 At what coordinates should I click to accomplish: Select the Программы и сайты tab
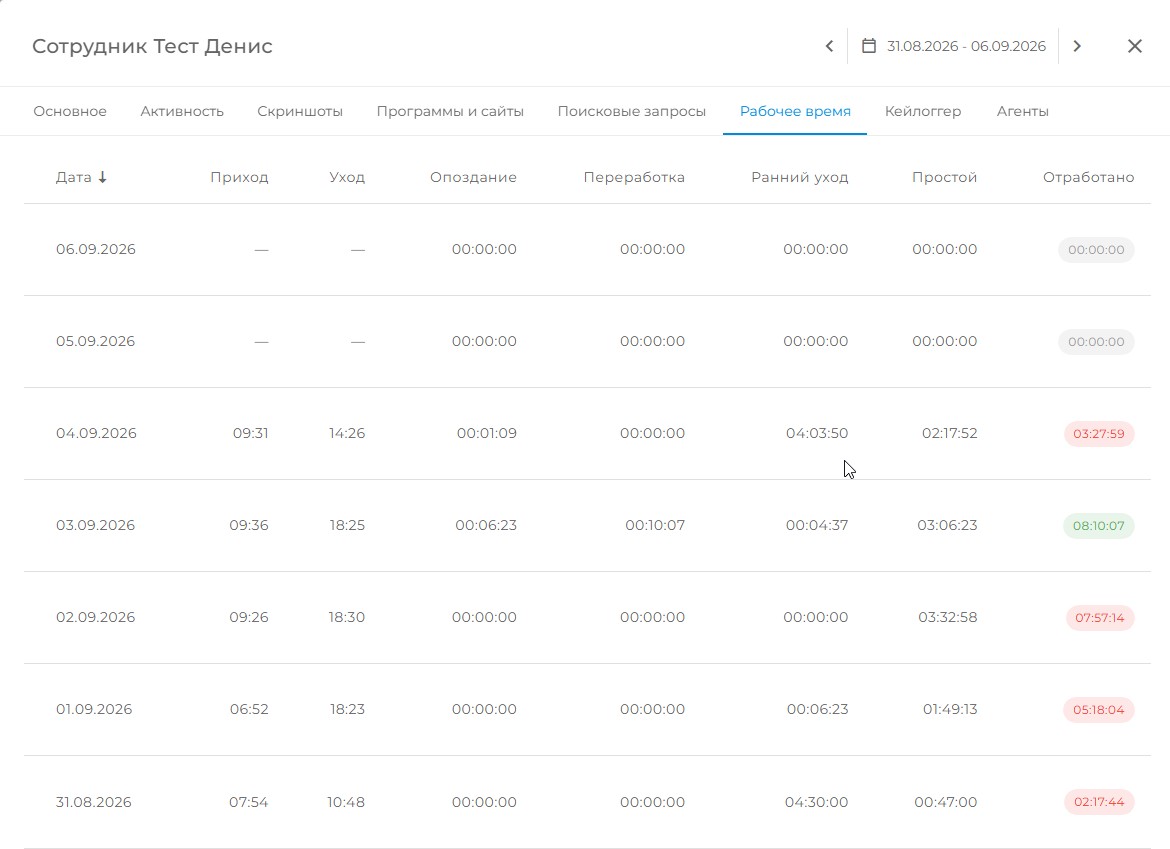(450, 111)
